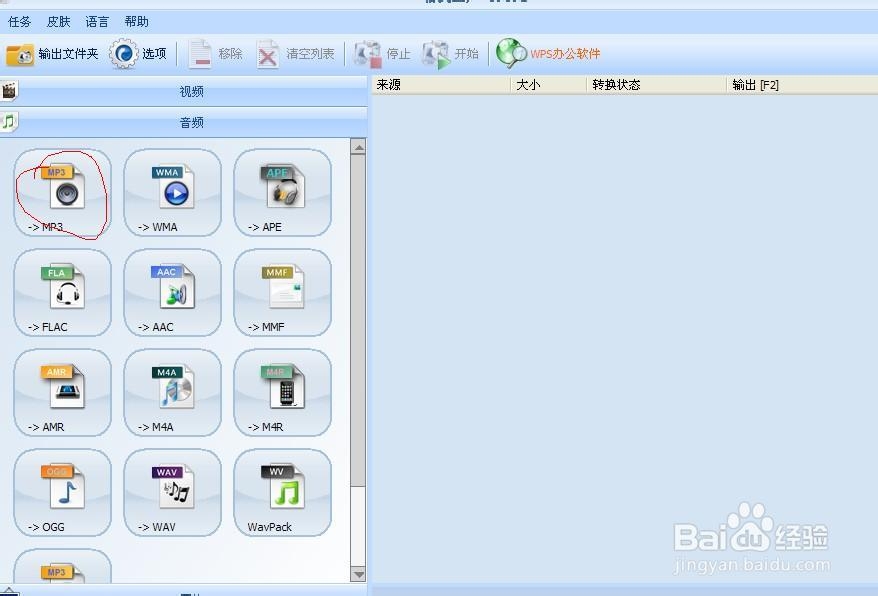Choose the AMR audio format
This screenshot has height=596, width=878.
(61, 392)
